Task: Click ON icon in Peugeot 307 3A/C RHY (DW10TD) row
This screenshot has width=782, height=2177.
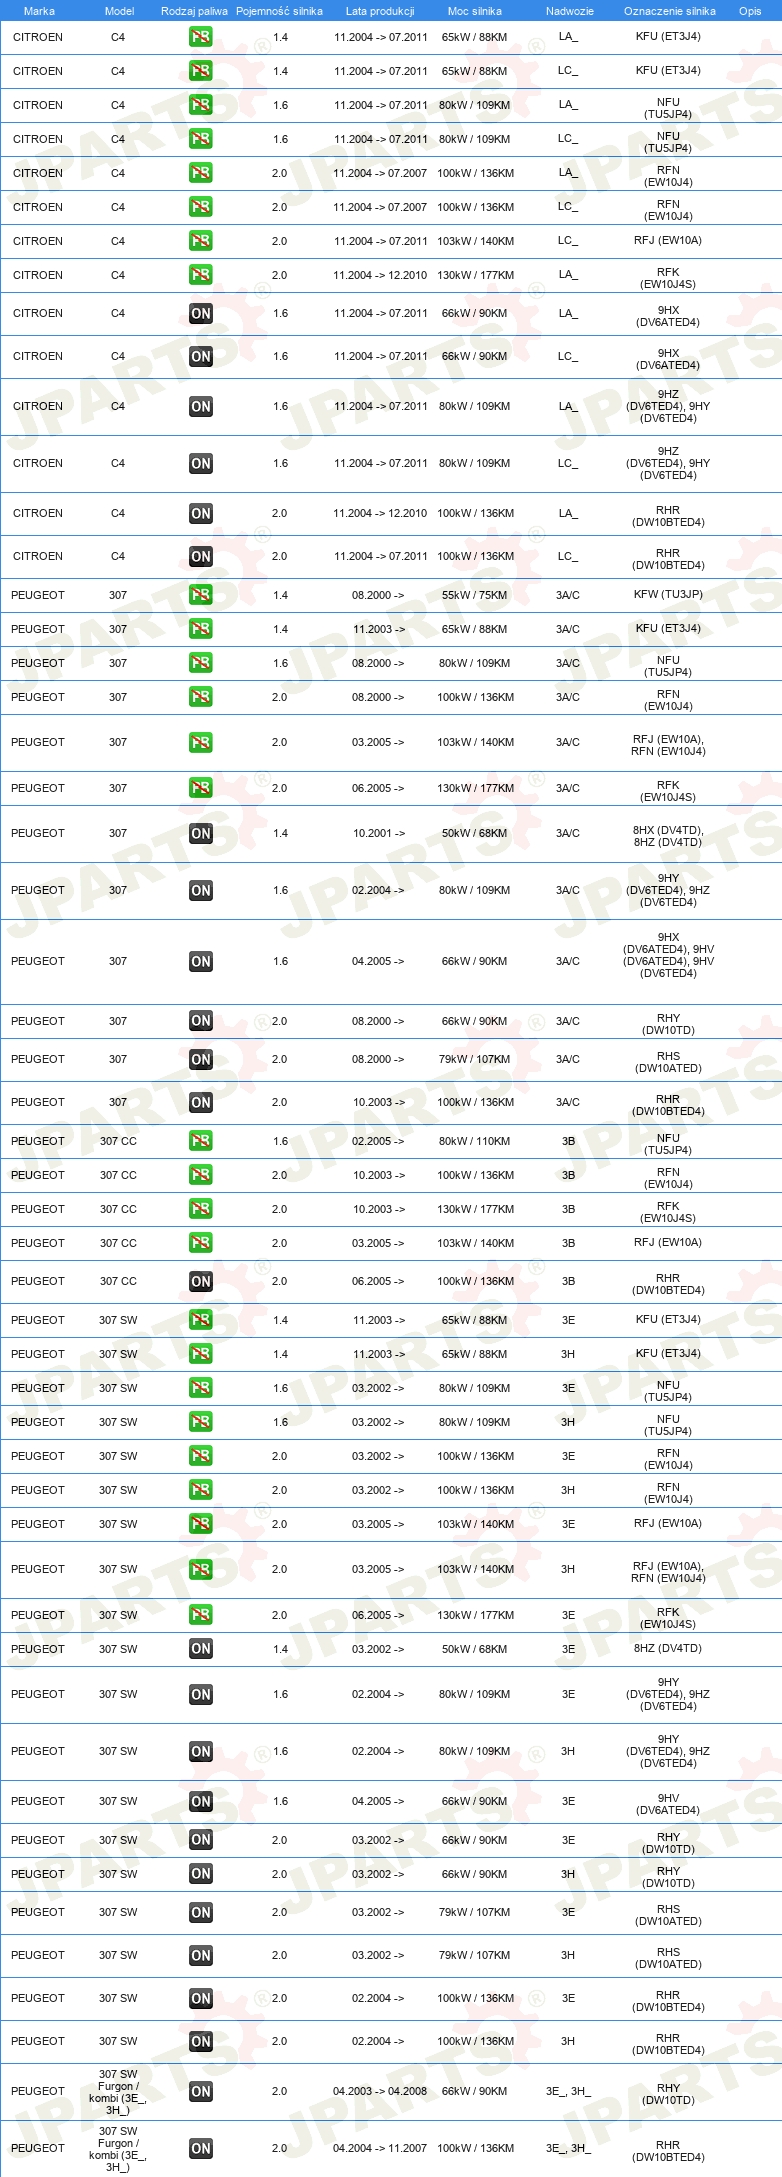Action: pos(200,1021)
